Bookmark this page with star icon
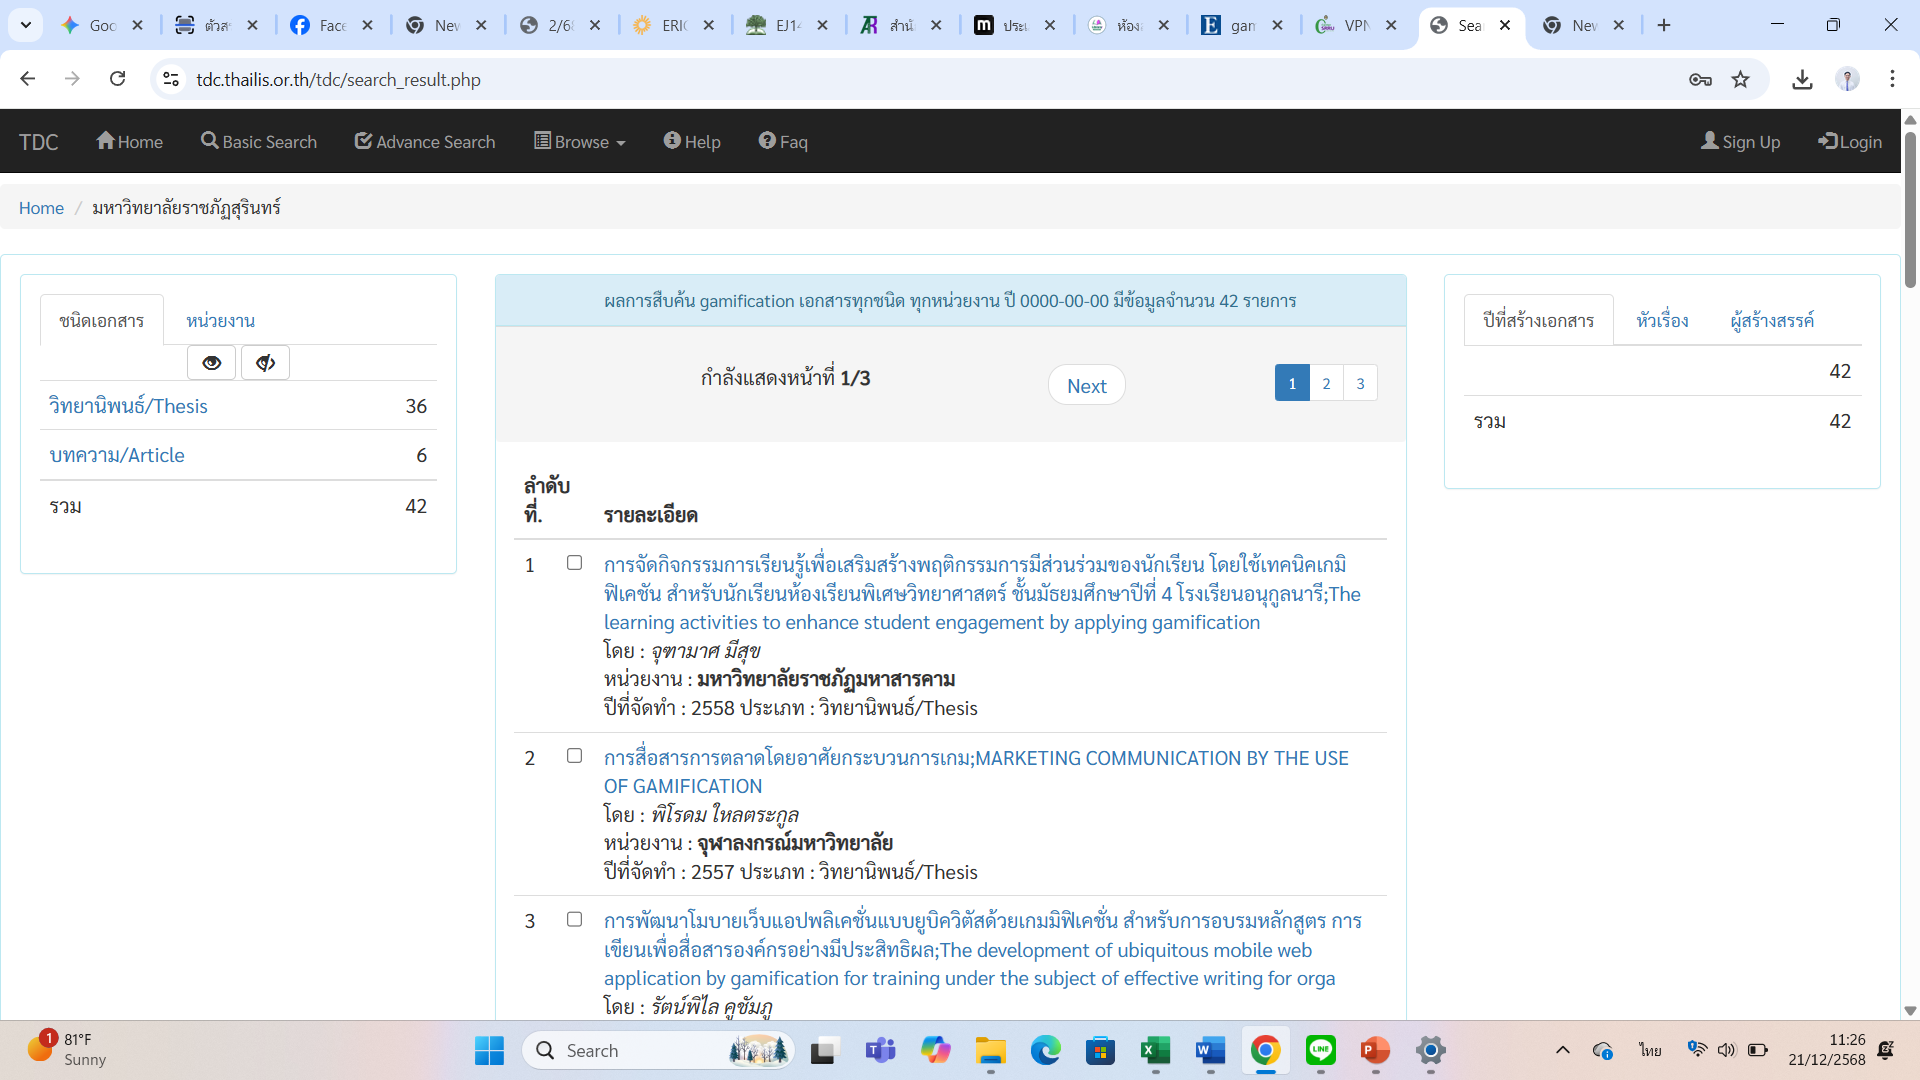 [x=1740, y=79]
